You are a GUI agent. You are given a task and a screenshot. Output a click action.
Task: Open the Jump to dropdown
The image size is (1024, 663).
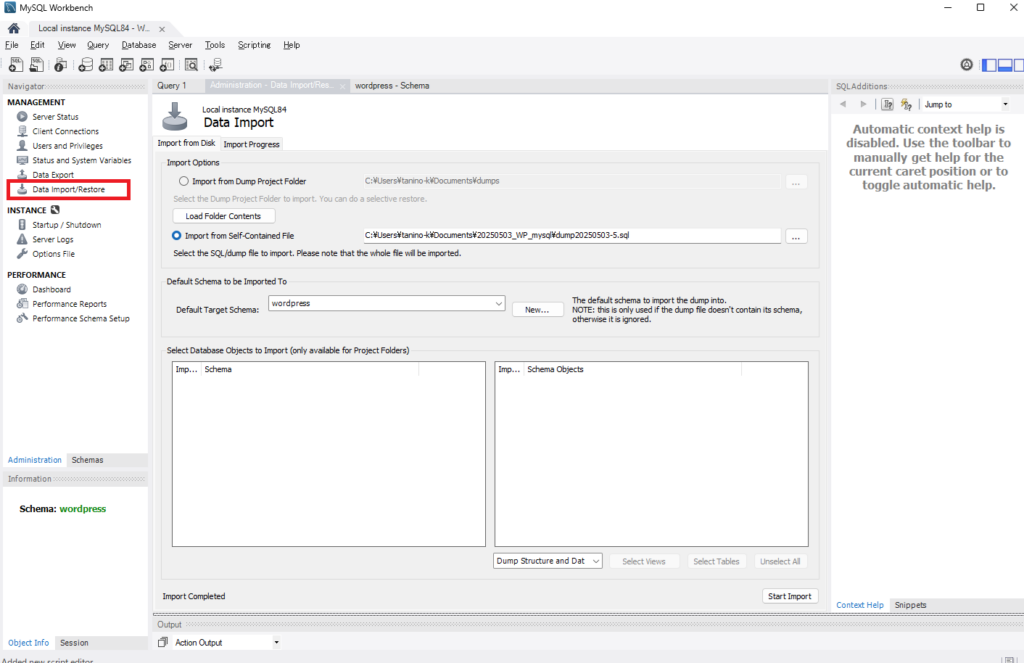pos(967,105)
